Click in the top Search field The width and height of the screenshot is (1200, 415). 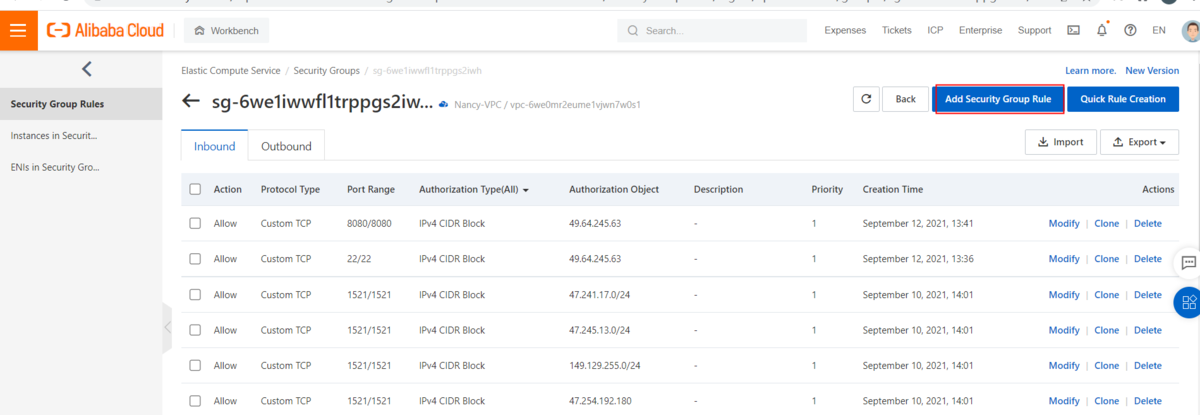coord(714,31)
